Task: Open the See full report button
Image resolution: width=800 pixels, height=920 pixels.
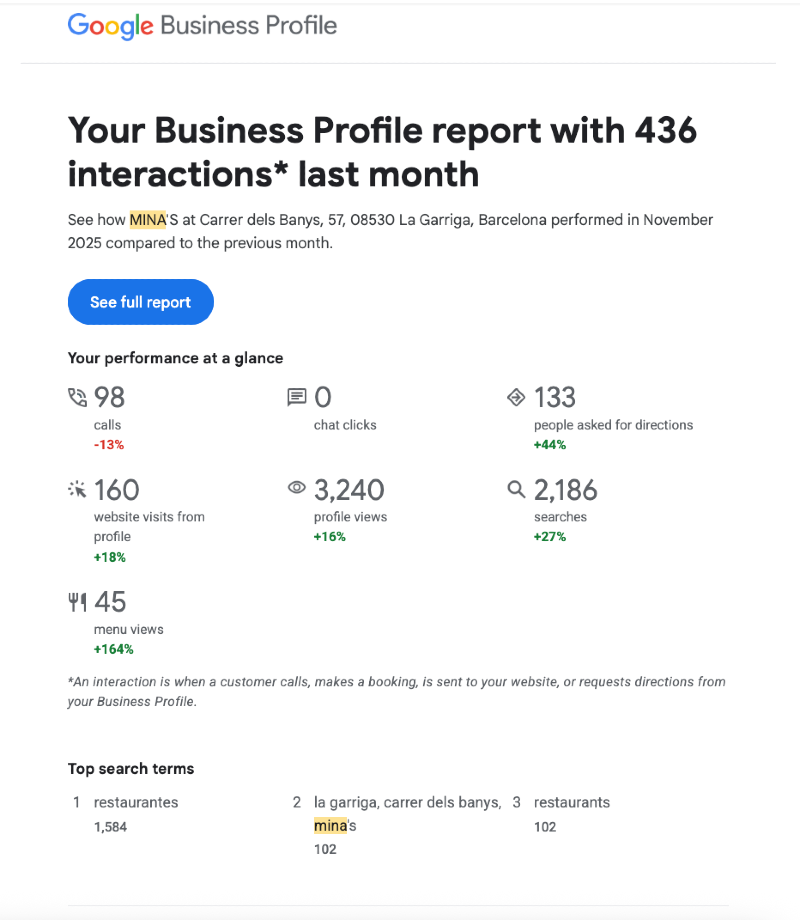Action: tap(141, 302)
